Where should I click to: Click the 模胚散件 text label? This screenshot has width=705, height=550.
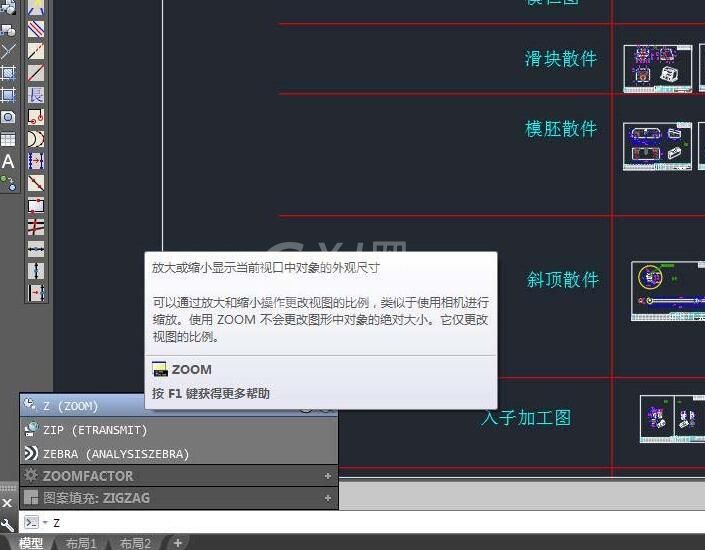(x=561, y=129)
